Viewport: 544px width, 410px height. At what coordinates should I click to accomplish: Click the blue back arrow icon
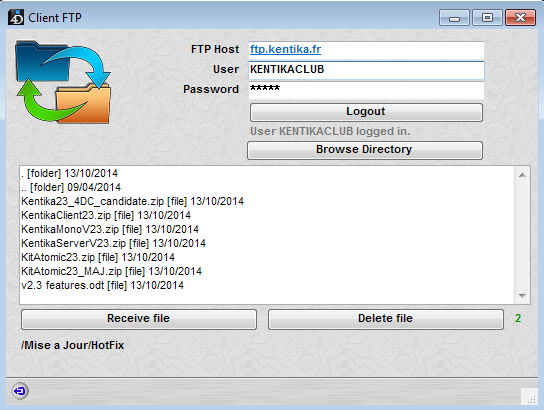click(20, 391)
